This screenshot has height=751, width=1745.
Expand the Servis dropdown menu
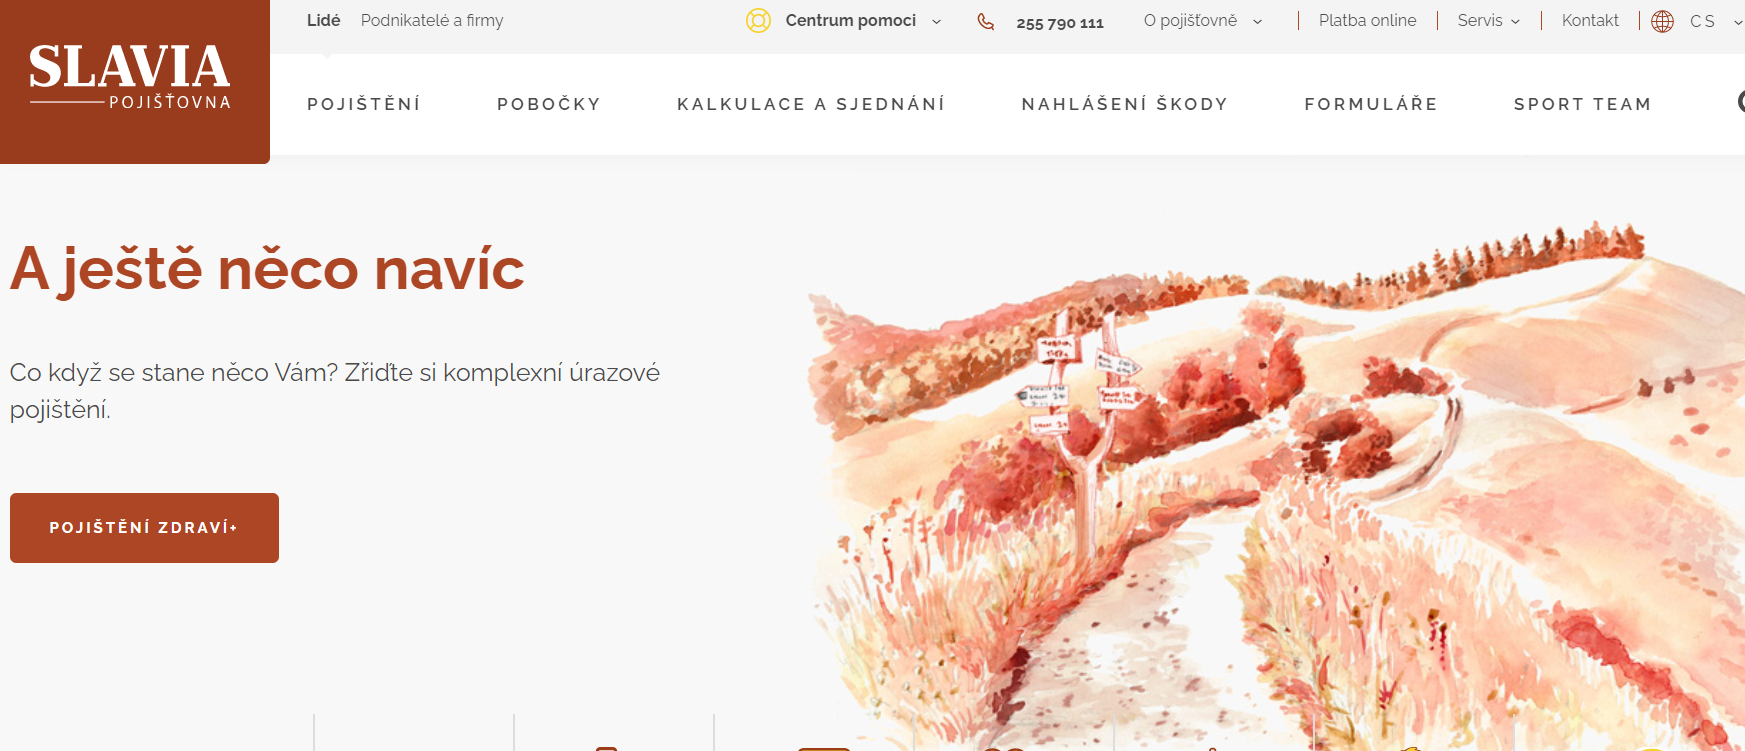tap(1488, 21)
